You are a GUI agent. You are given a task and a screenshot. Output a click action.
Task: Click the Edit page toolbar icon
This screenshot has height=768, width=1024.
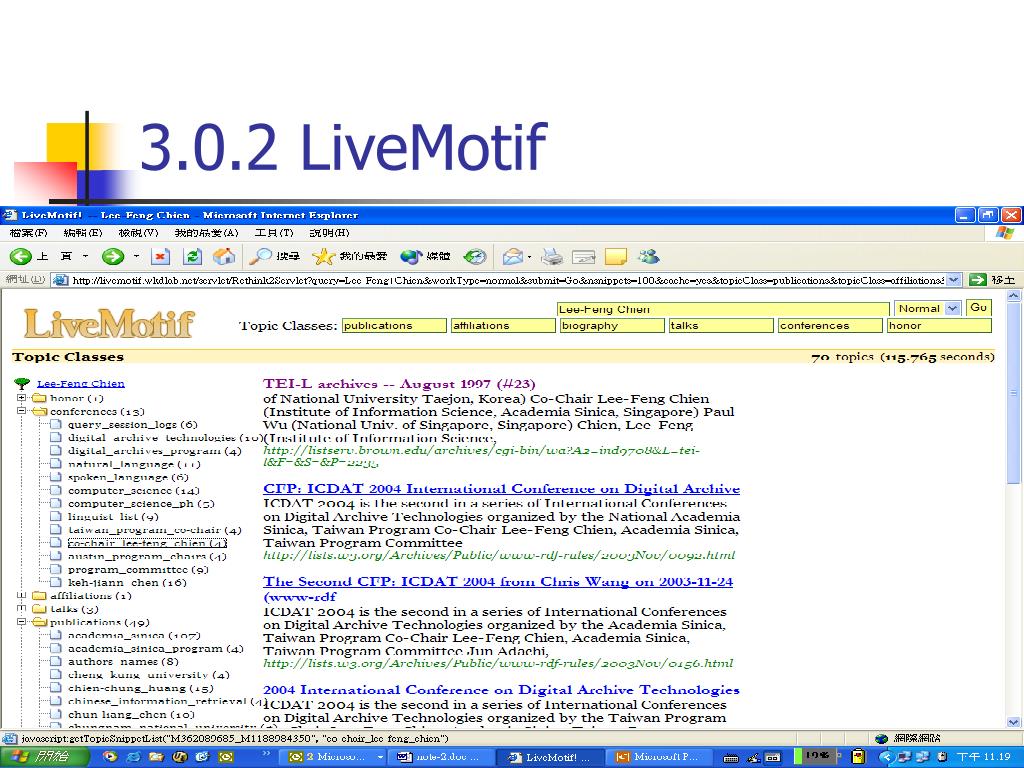point(583,257)
